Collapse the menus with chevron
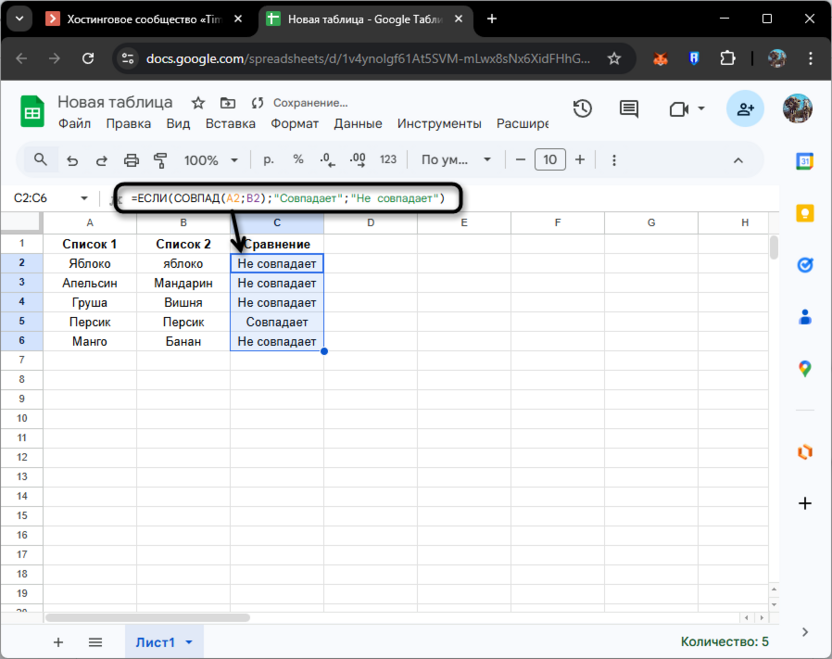The image size is (832, 659). (x=738, y=160)
